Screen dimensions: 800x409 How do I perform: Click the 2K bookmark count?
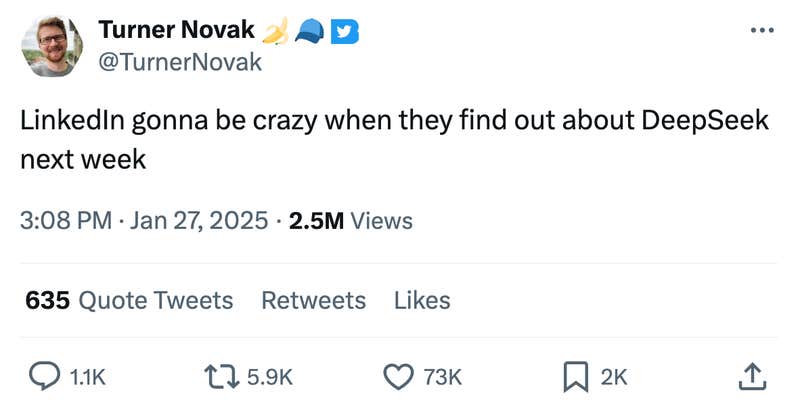point(614,377)
